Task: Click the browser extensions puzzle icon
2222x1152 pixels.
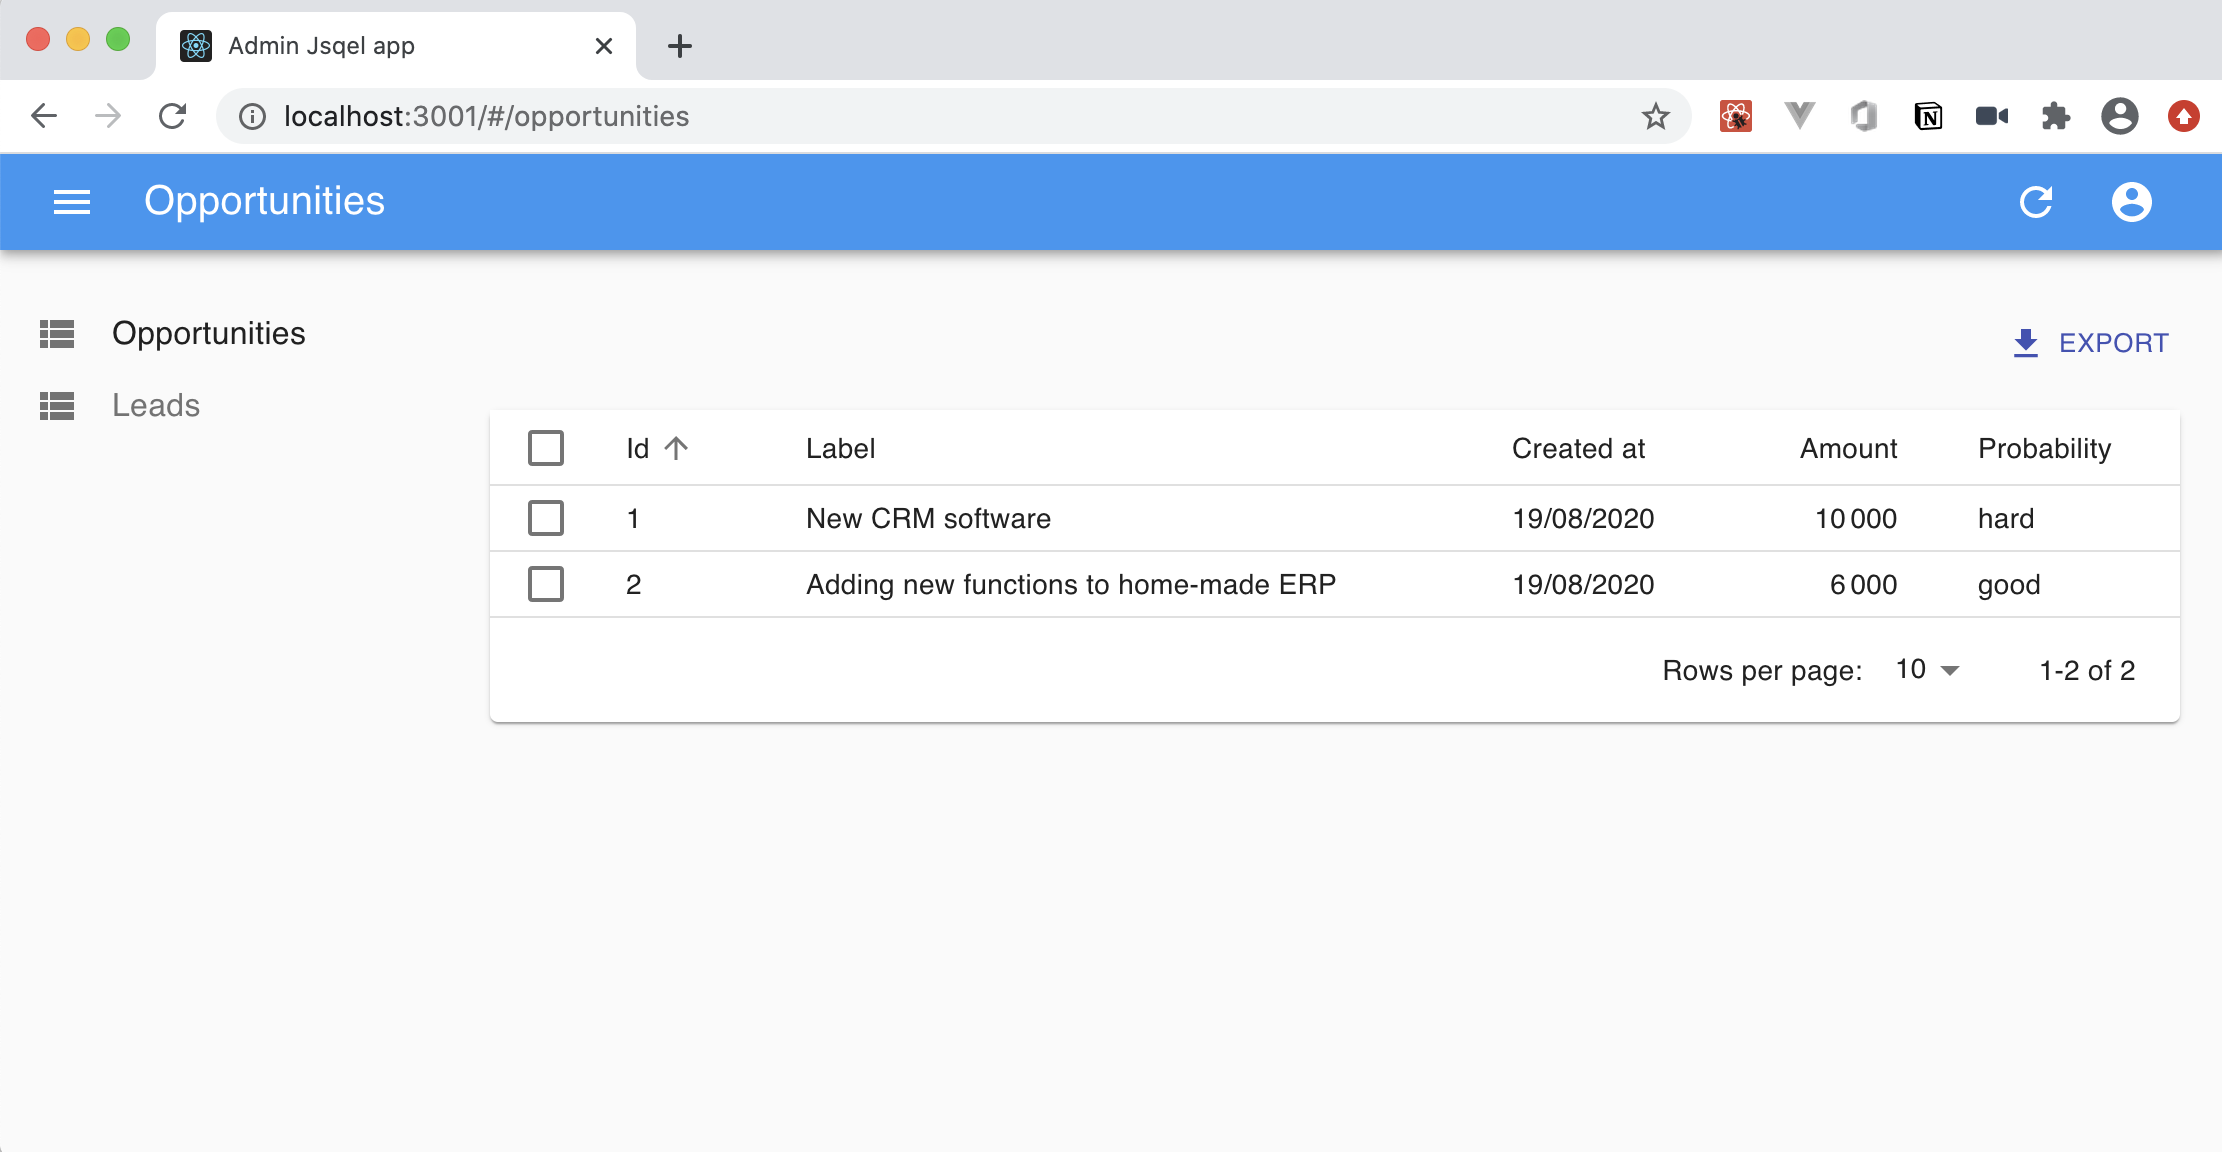Action: 2055,117
